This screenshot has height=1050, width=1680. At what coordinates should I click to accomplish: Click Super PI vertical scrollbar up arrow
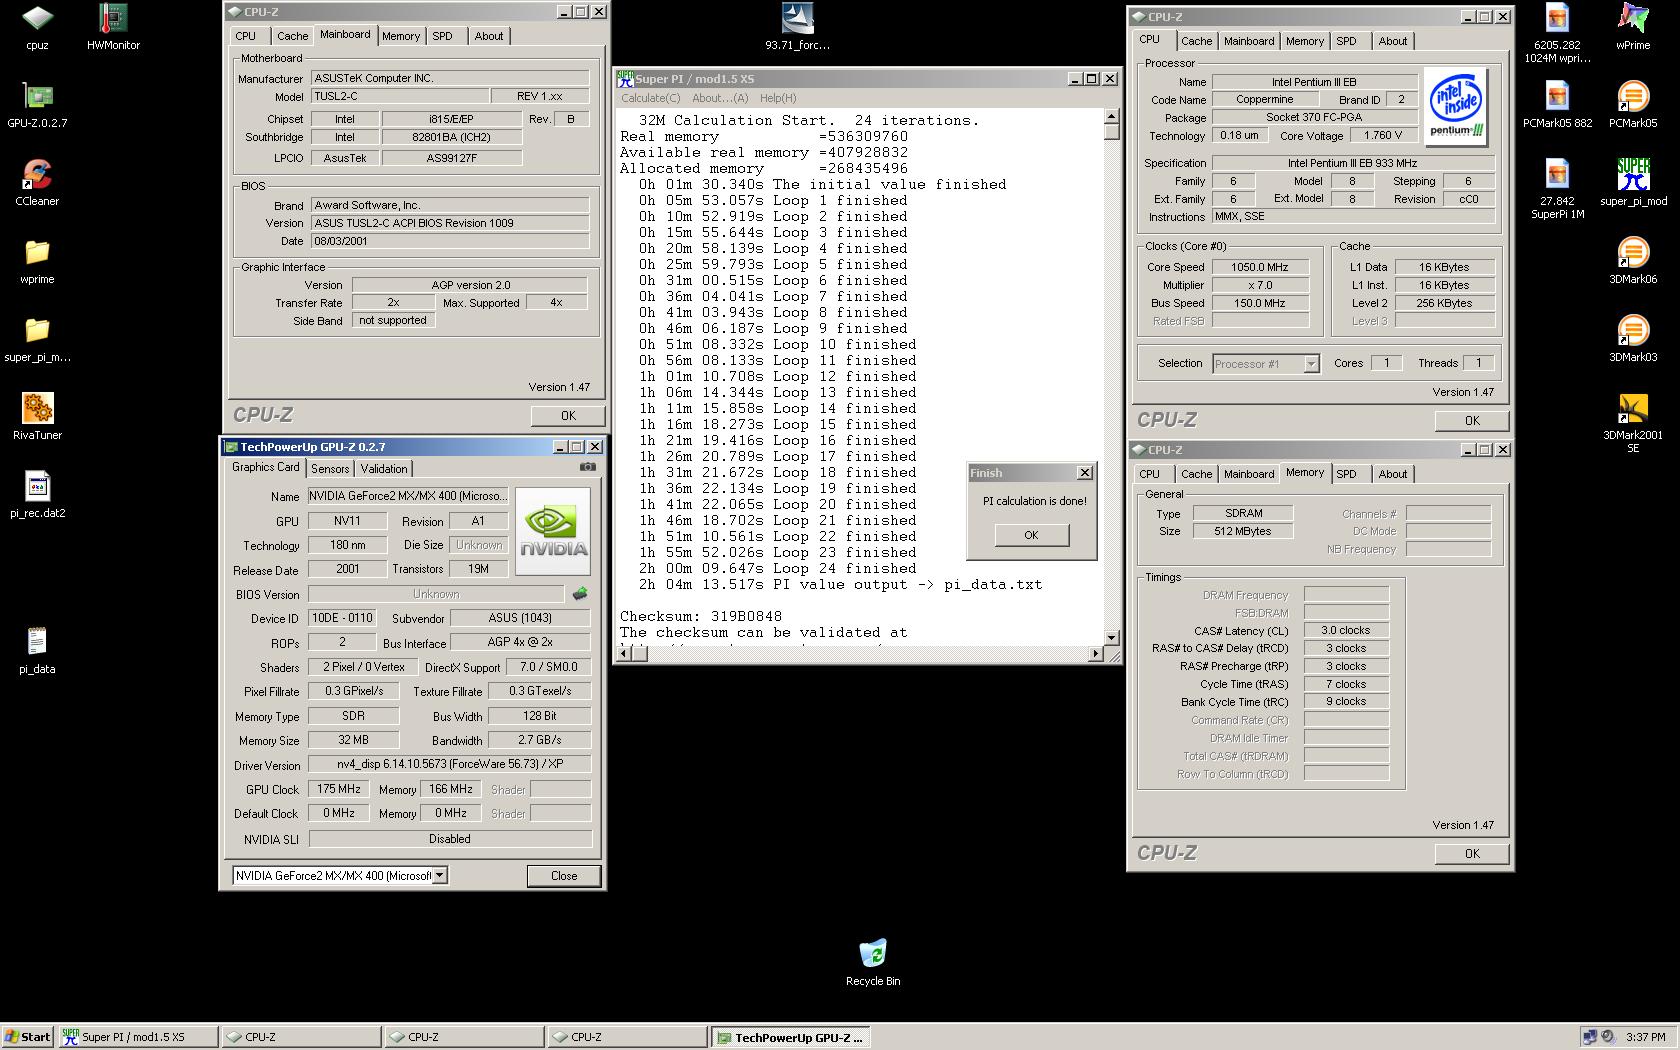[x=1111, y=116]
